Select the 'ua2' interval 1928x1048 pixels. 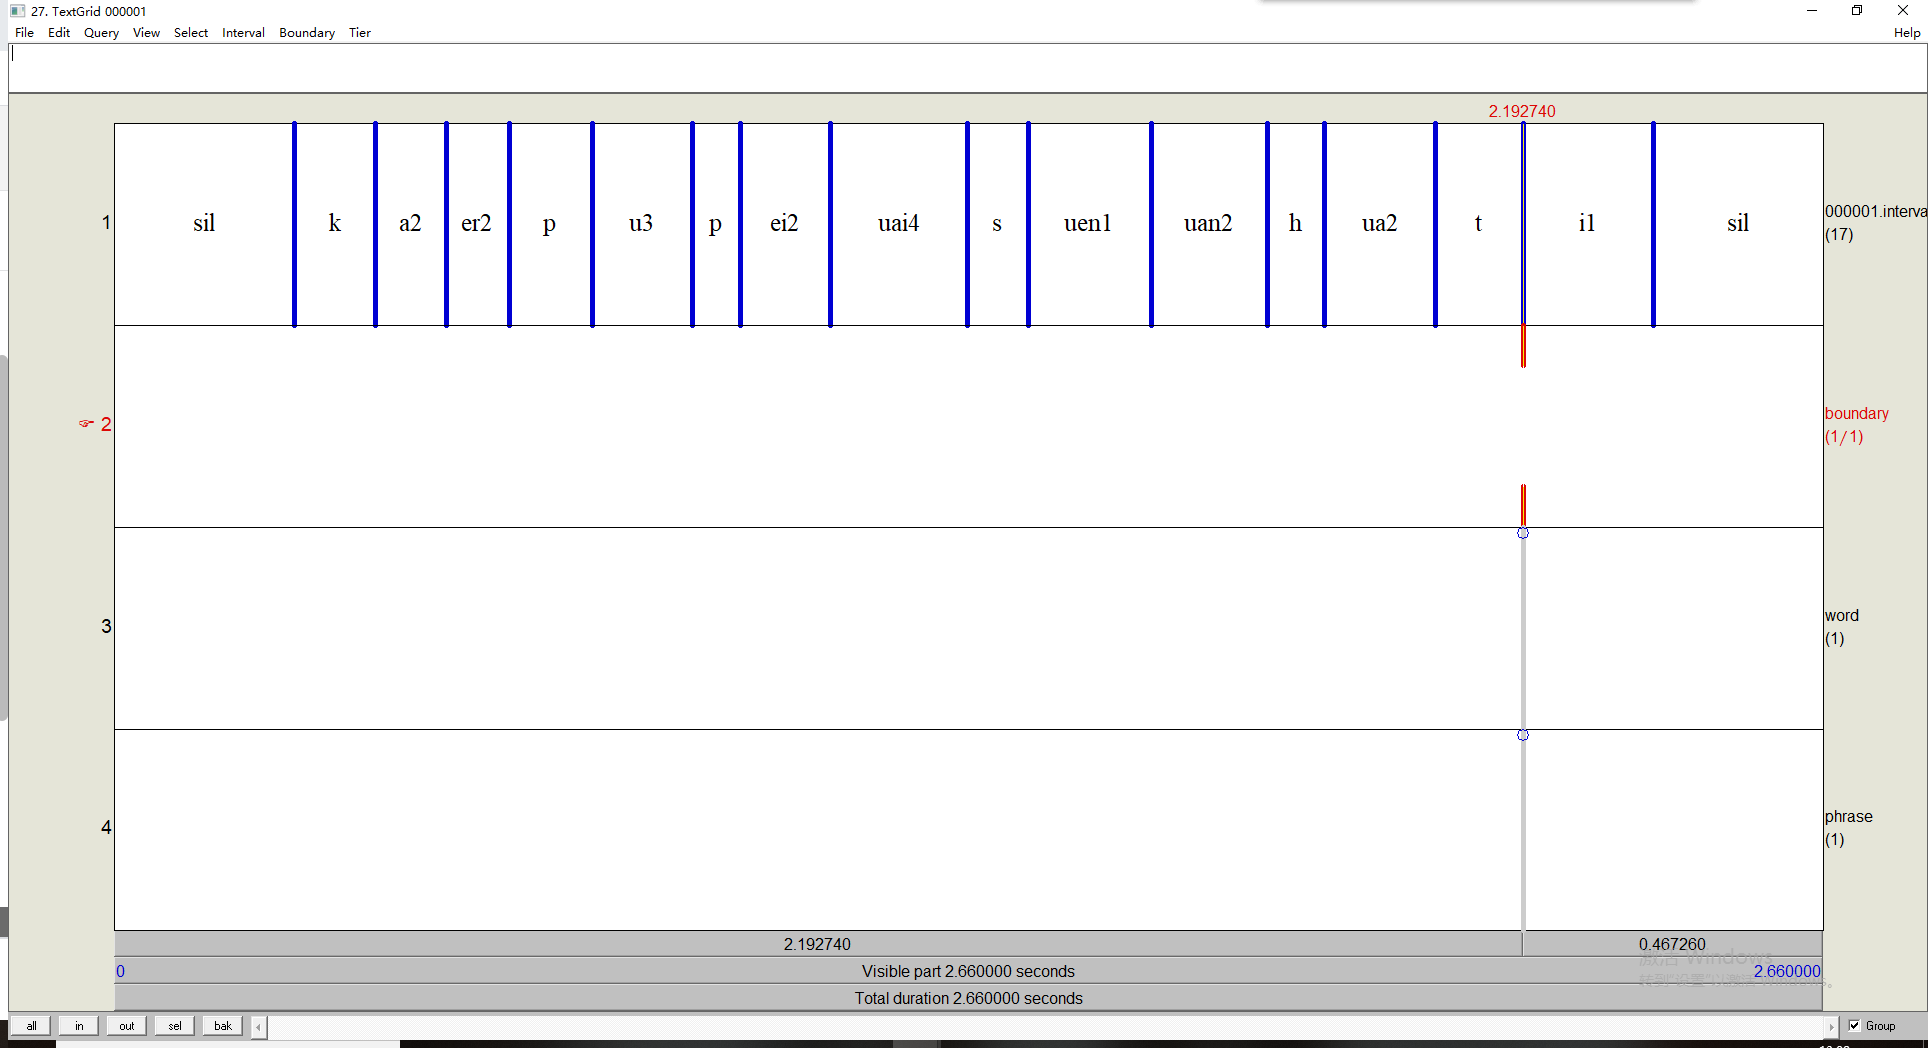1379,224
